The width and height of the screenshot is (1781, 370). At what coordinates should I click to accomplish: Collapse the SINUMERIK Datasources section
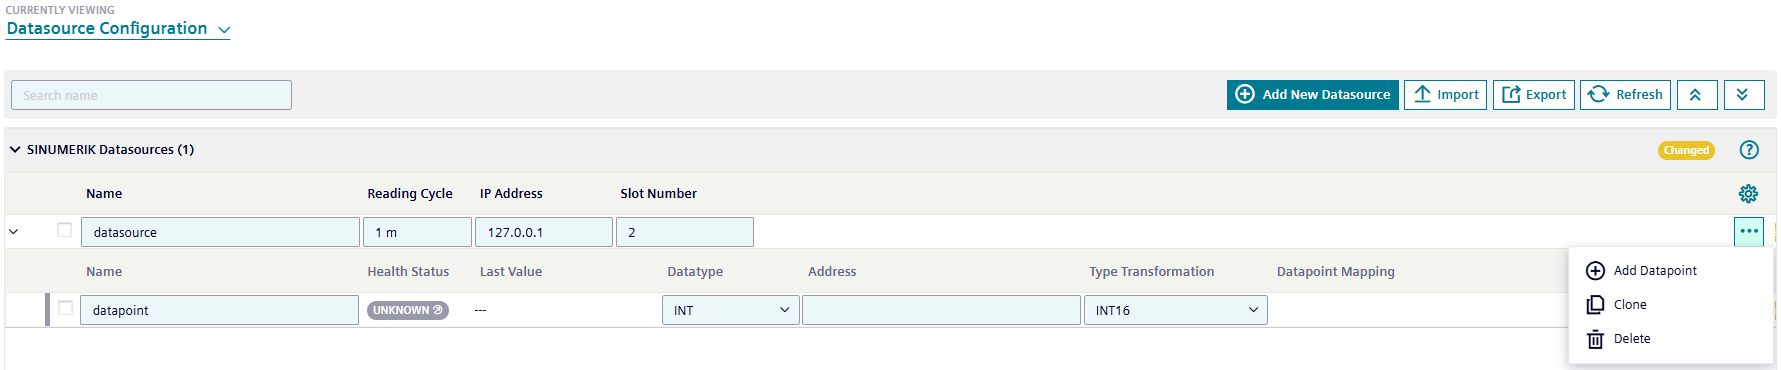pyautogui.click(x=15, y=150)
